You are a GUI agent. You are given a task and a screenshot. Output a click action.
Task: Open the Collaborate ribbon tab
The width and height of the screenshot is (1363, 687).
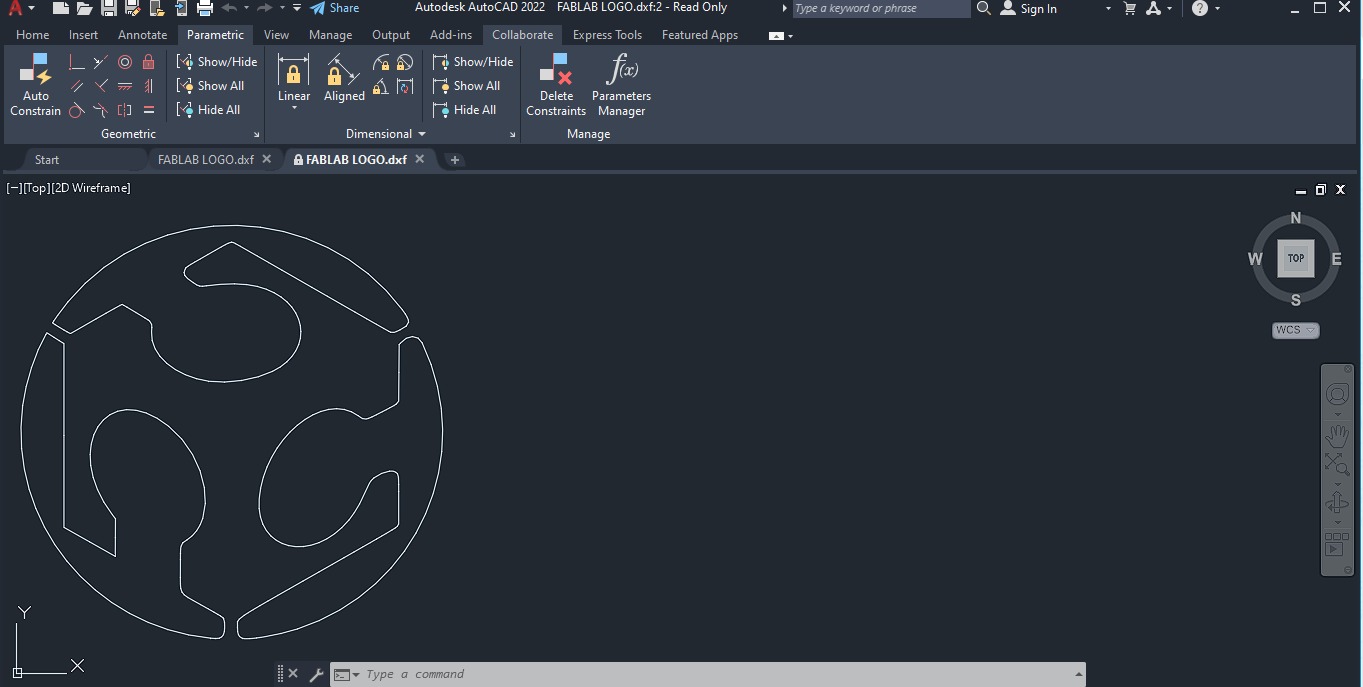pyautogui.click(x=522, y=35)
